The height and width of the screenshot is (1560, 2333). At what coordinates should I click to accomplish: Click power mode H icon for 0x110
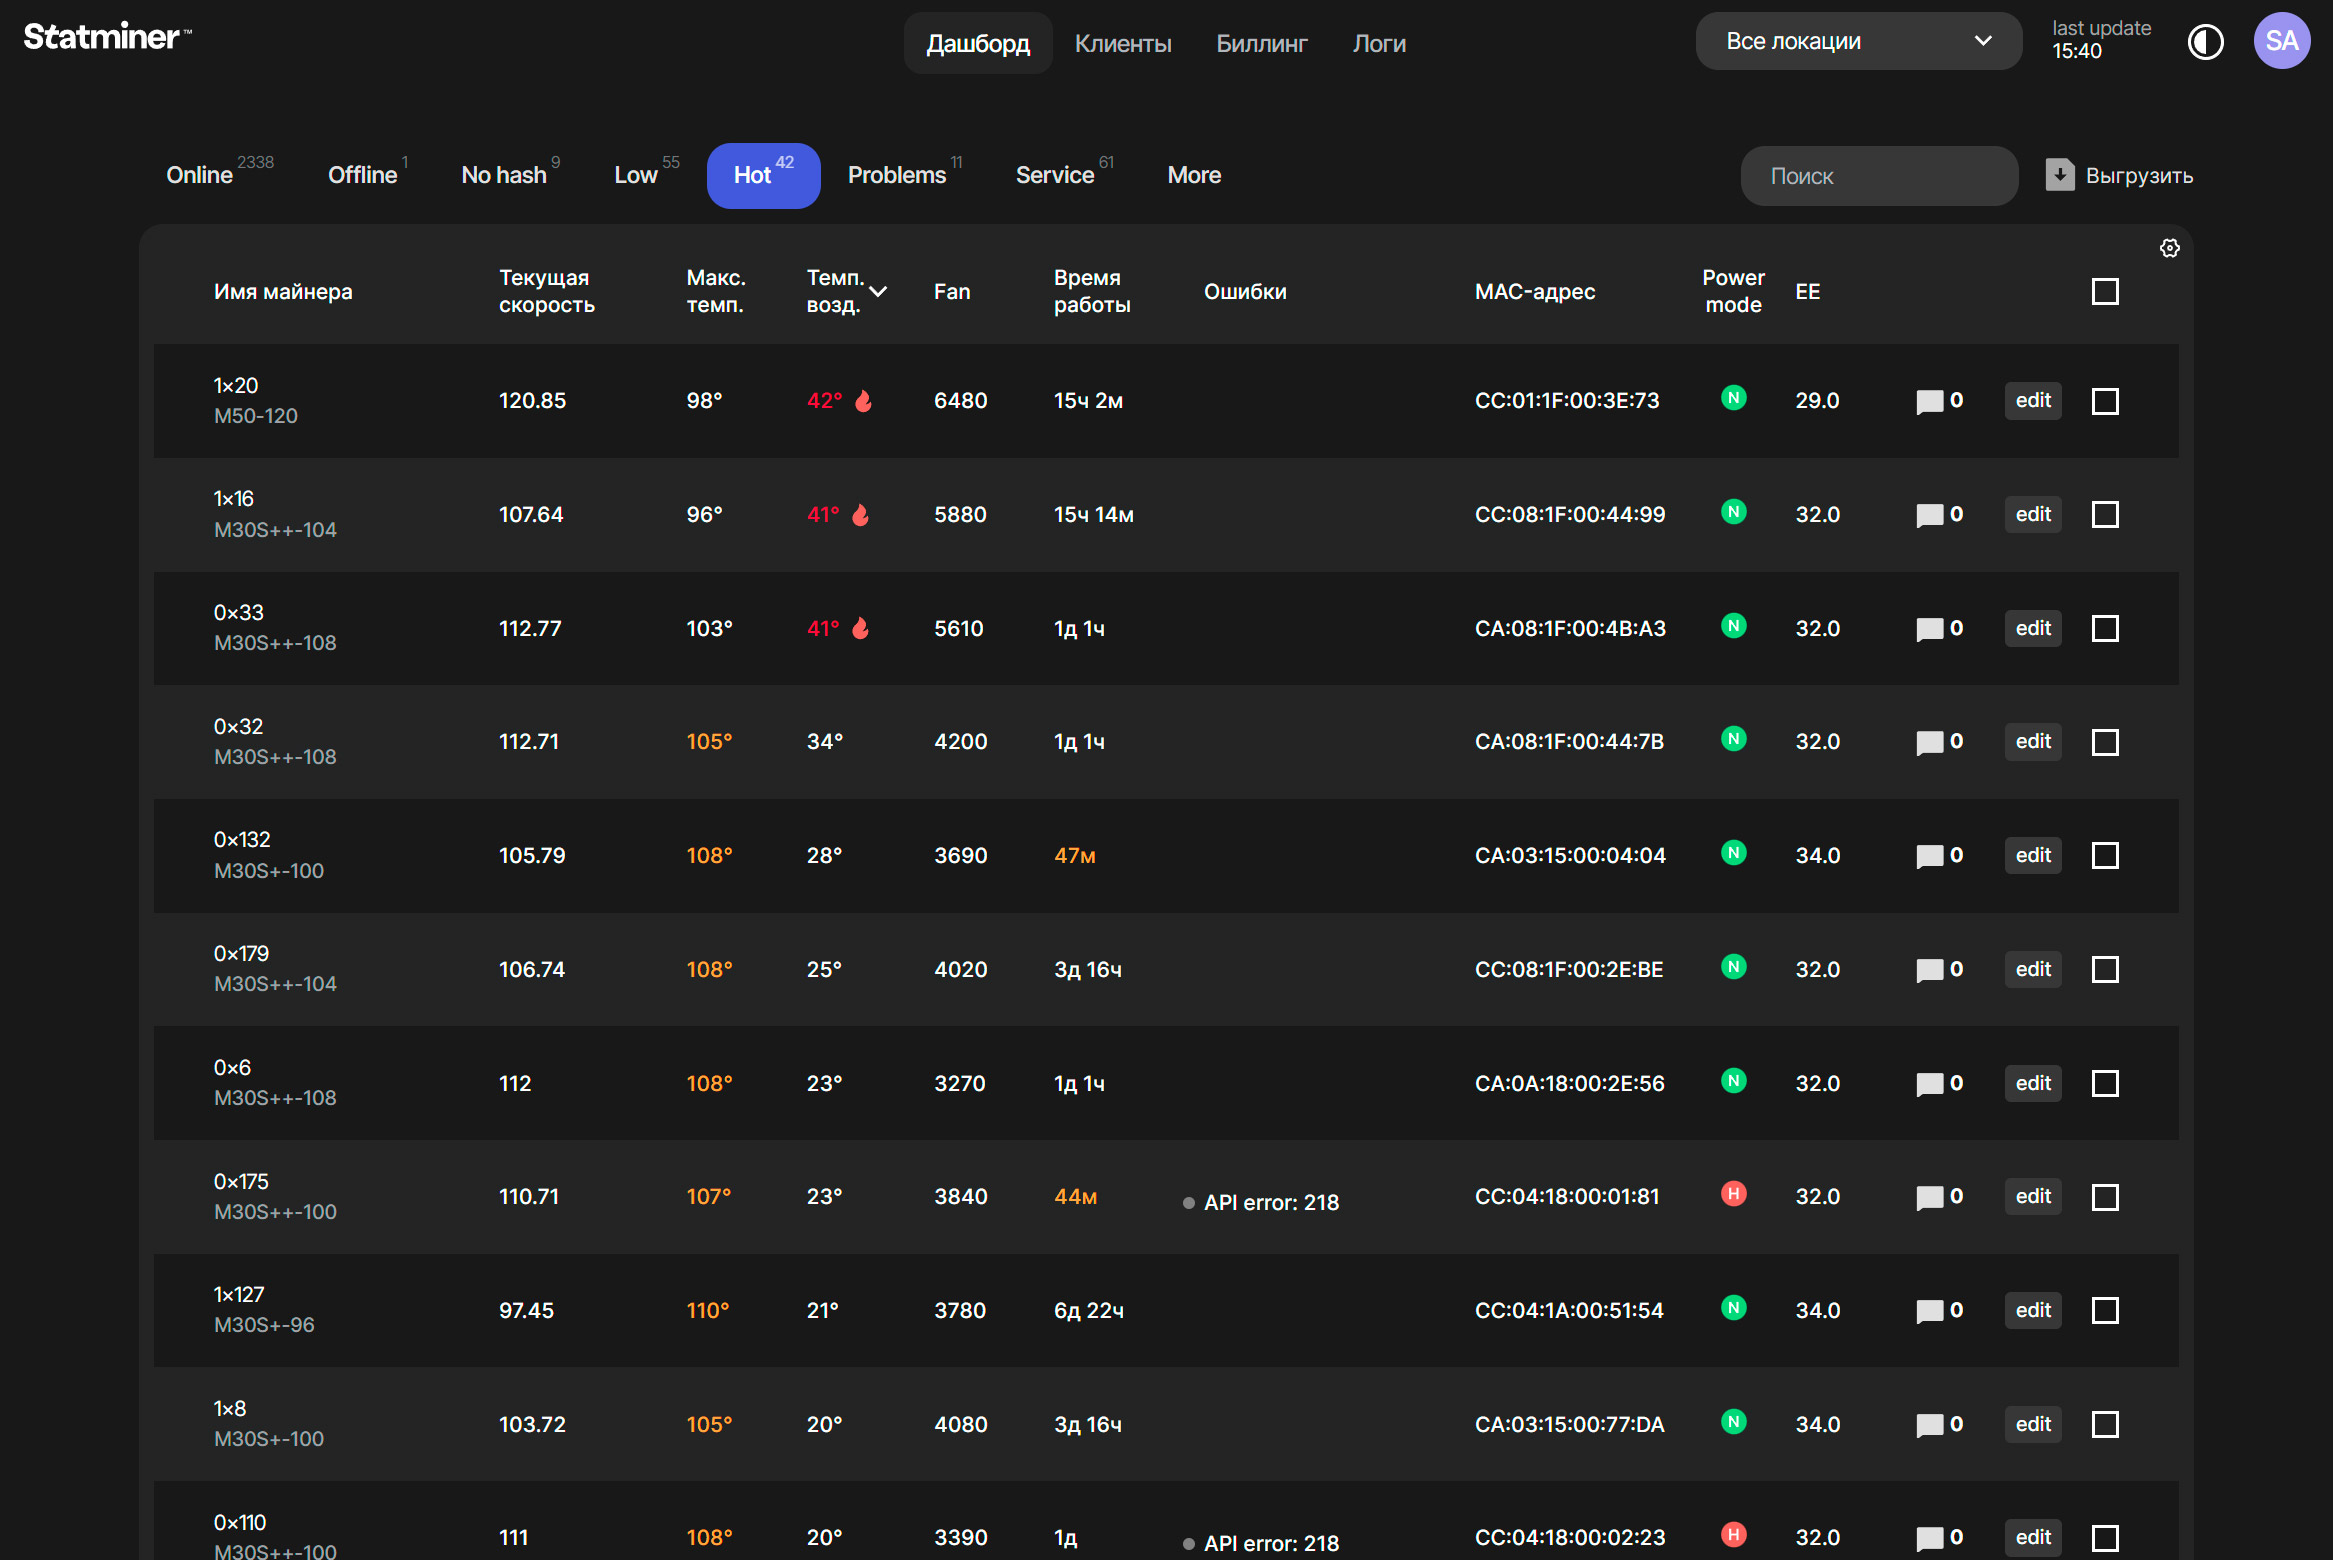pyautogui.click(x=1733, y=1534)
